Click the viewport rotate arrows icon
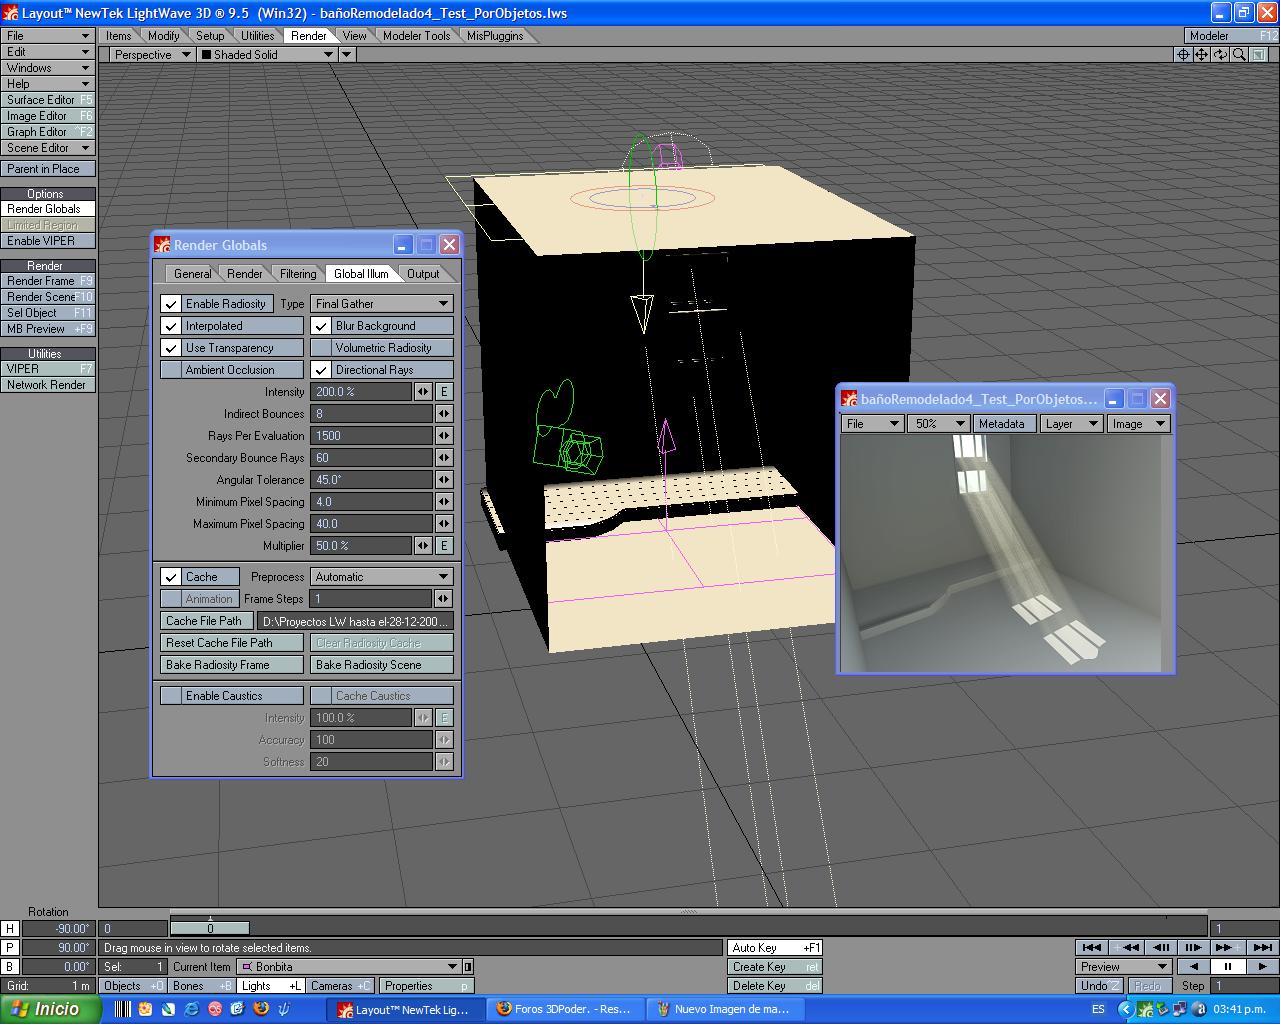Screen dimensions: 1280x1024 [x=1221, y=55]
